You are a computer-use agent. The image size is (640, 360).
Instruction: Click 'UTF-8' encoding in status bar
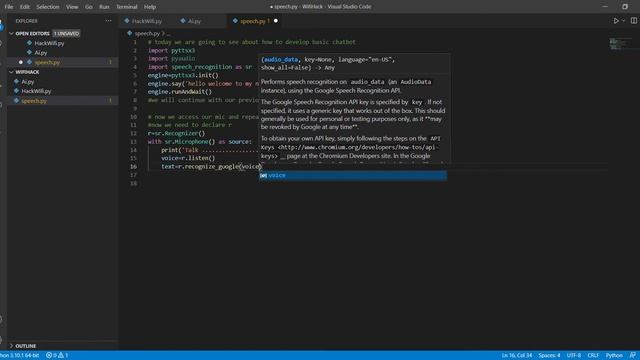[574, 355]
